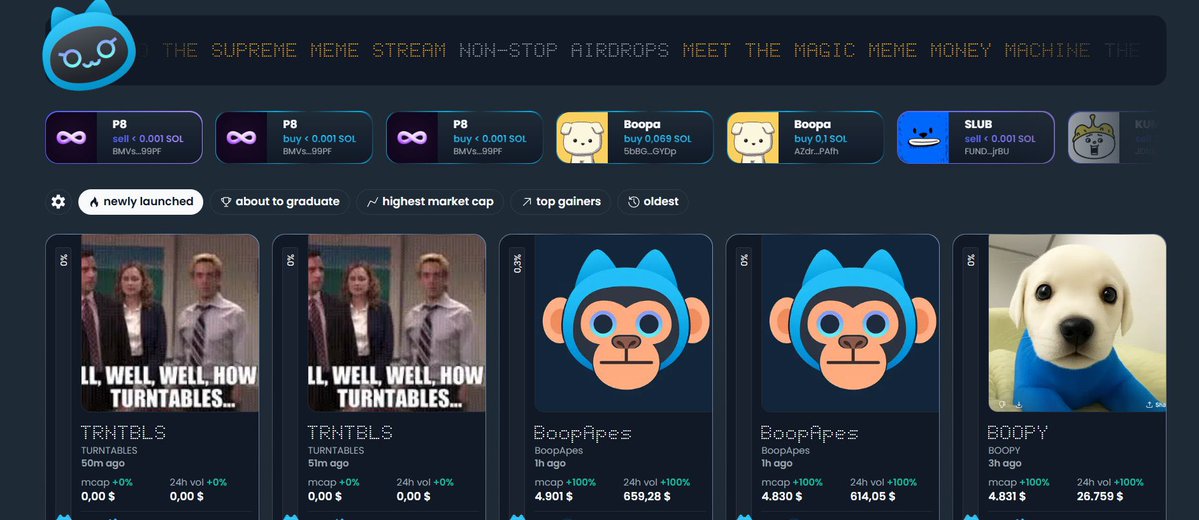
Task: Click the '3h ago' timestamp
Action: pos(1005,463)
